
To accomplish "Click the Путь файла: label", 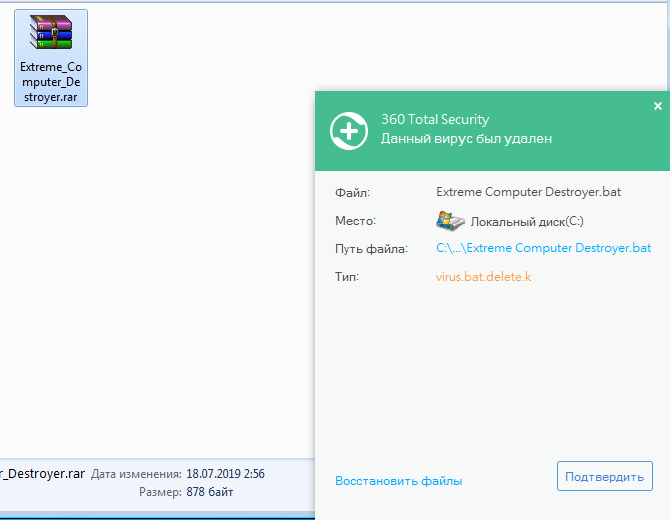I will [x=371, y=249].
